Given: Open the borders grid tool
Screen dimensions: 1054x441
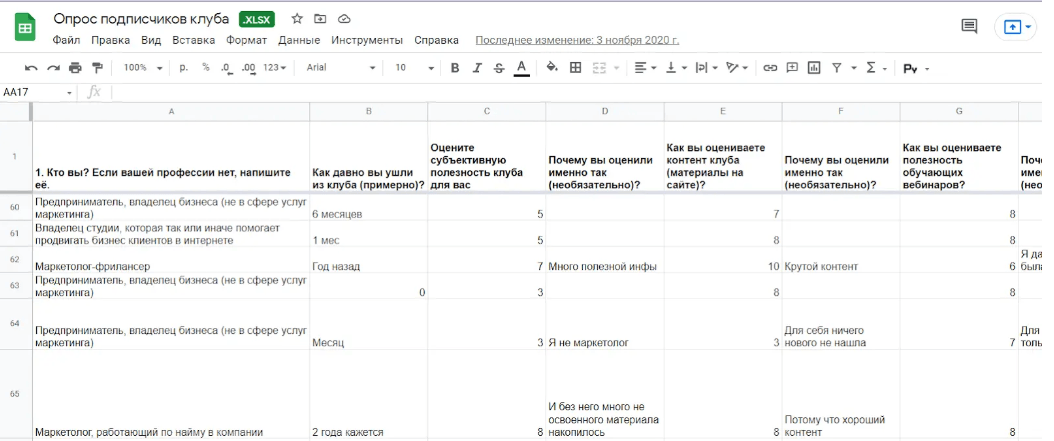Looking at the screenshot, I should coord(575,68).
